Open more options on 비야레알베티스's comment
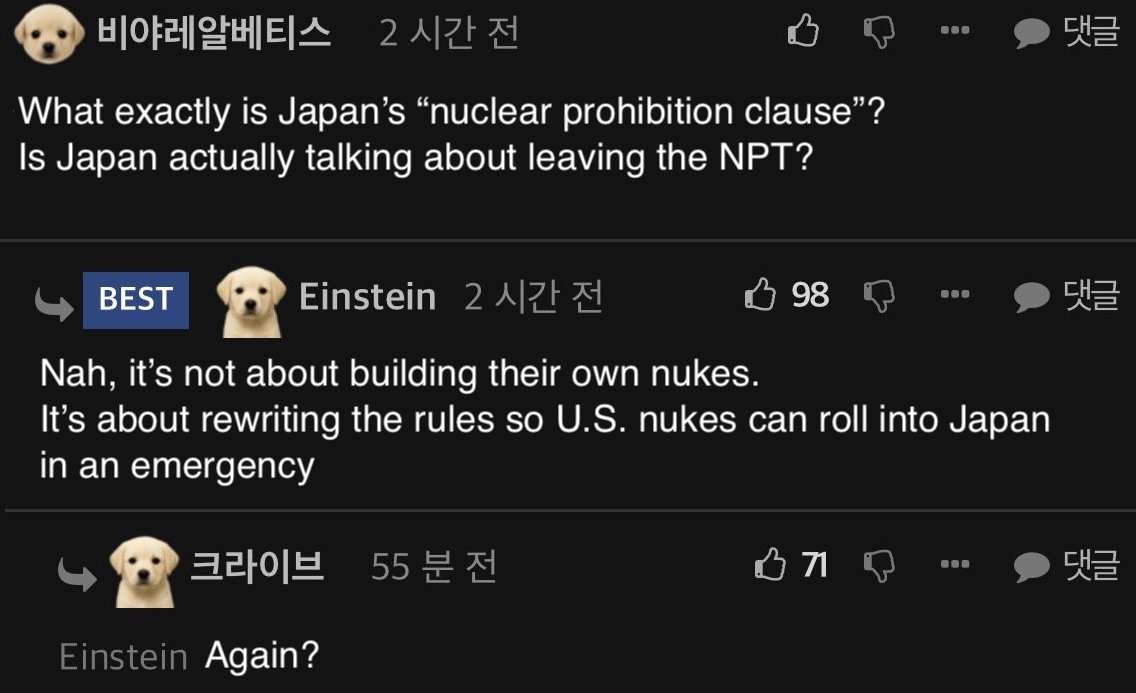The height and width of the screenshot is (693, 1136). [x=955, y=32]
